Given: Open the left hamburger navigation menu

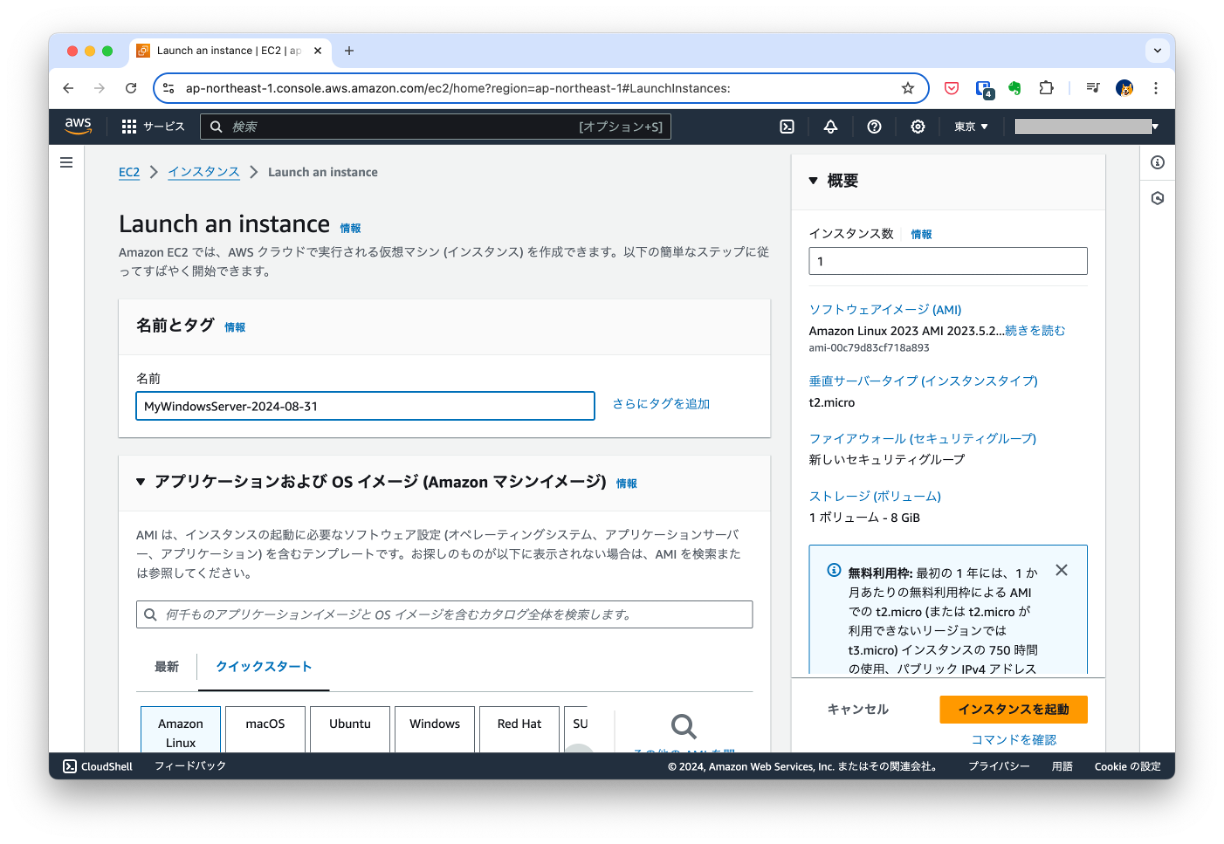Looking at the screenshot, I should (x=66, y=162).
